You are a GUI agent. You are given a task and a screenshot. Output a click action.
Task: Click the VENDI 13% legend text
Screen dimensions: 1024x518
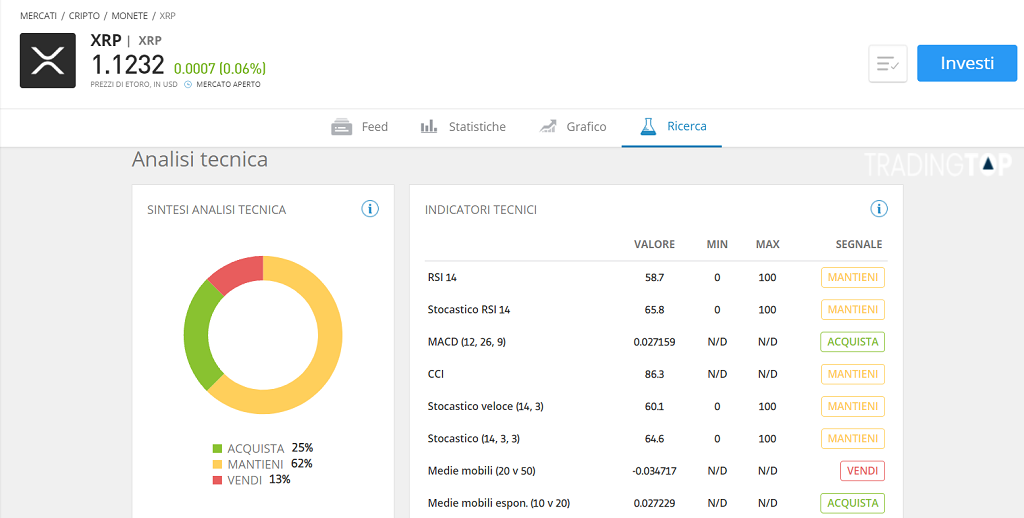point(259,479)
